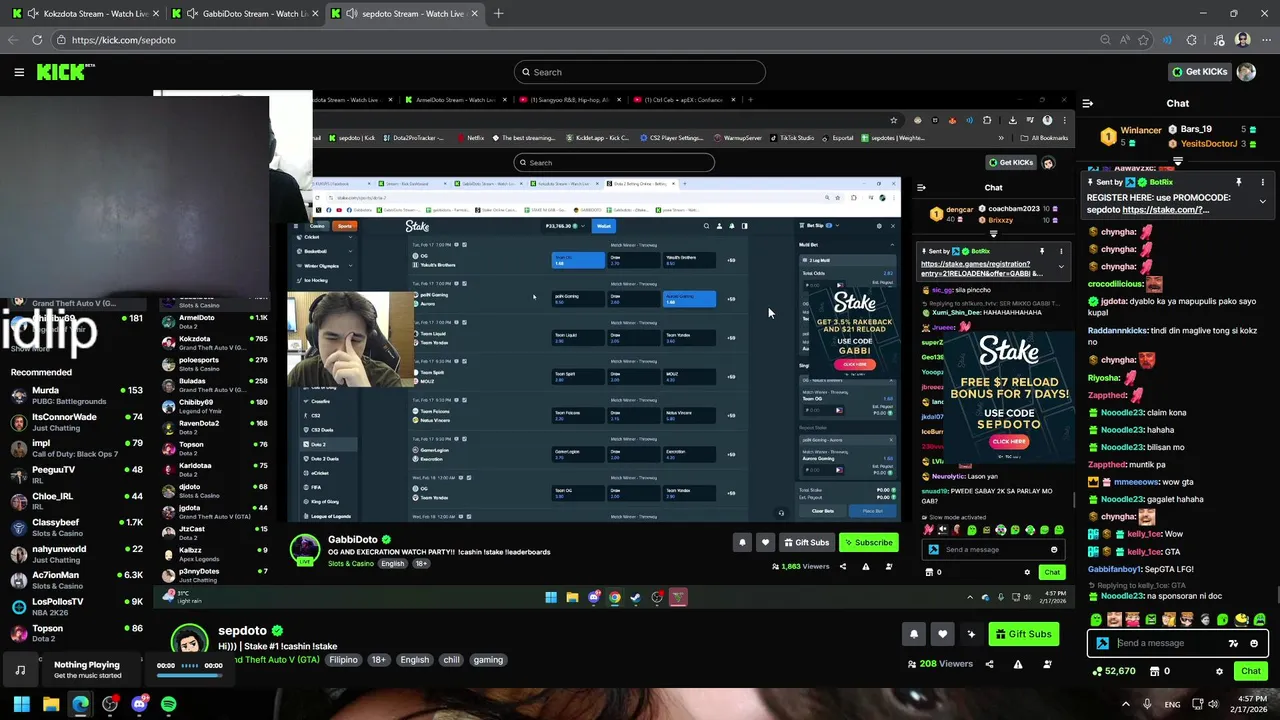Zoom out icon in address bar
The width and height of the screenshot is (1280, 720).
(x=1105, y=40)
